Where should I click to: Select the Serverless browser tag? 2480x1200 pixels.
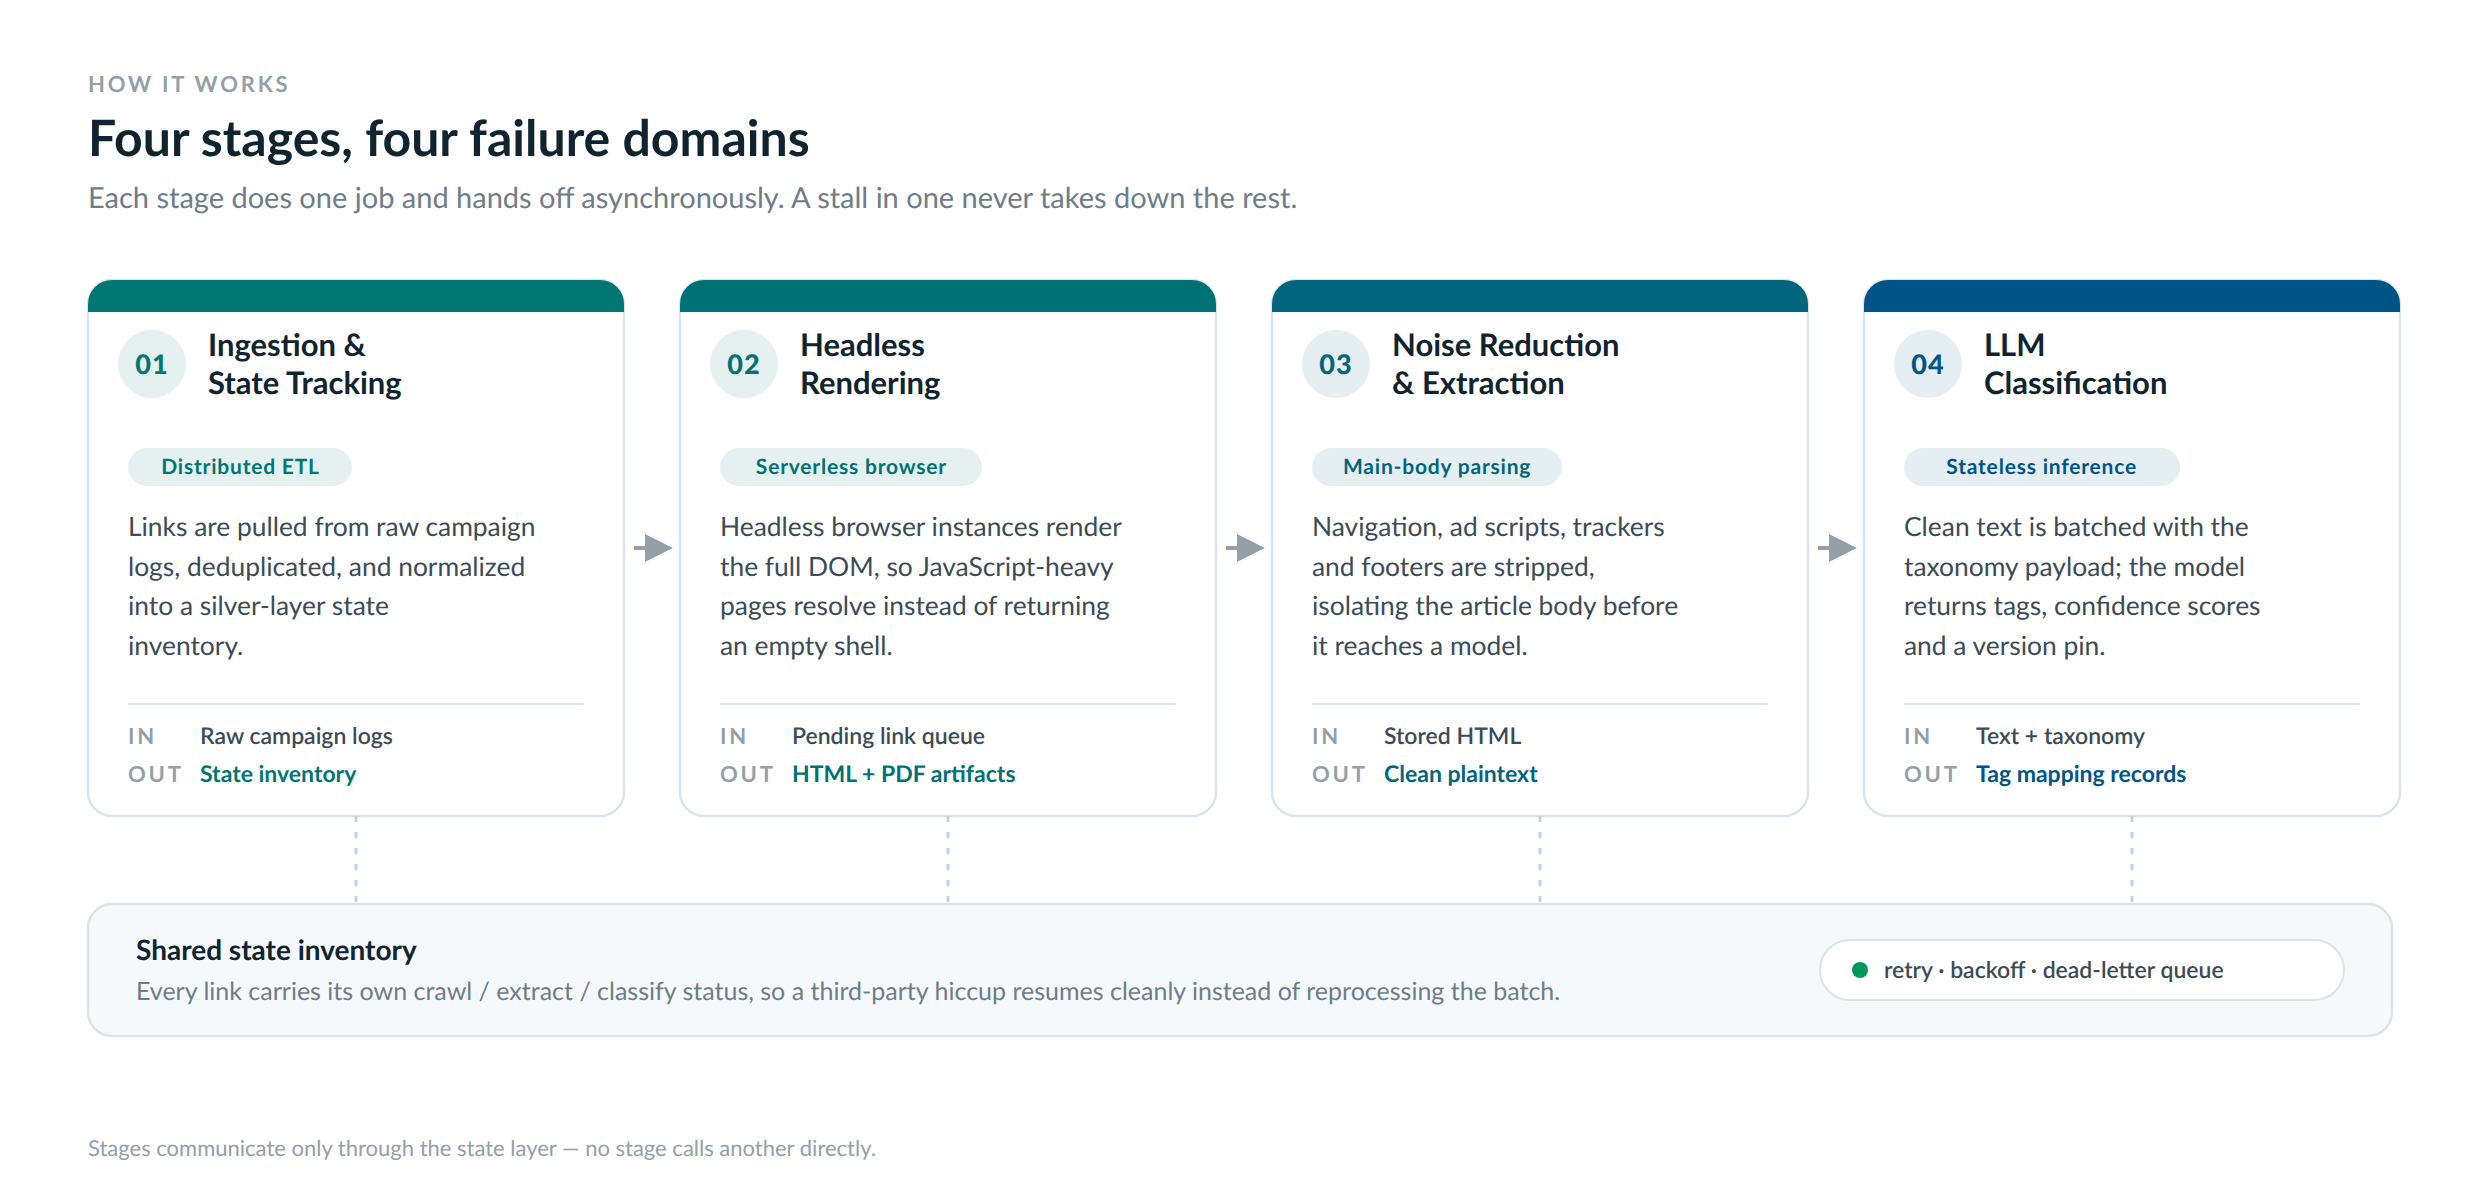pos(851,467)
